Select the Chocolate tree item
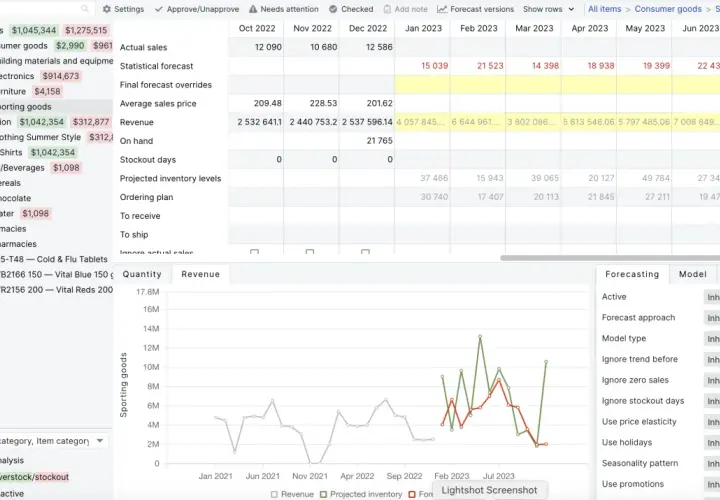Image resolution: width=720 pixels, height=500 pixels. [x=16, y=198]
